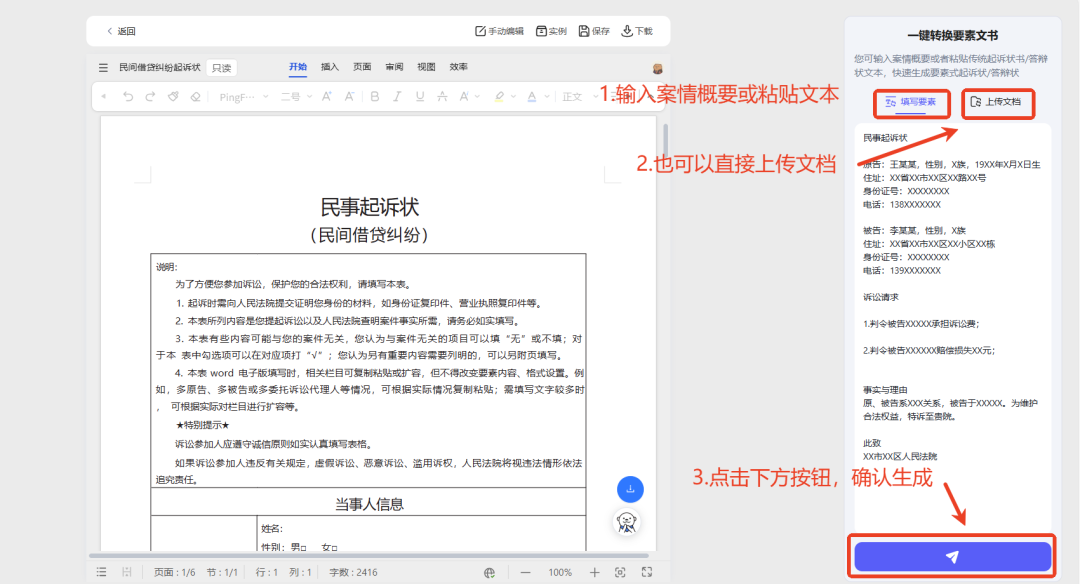Click the decrease font size icon
Image resolution: width=1080 pixels, height=584 pixels.
point(349,97)
